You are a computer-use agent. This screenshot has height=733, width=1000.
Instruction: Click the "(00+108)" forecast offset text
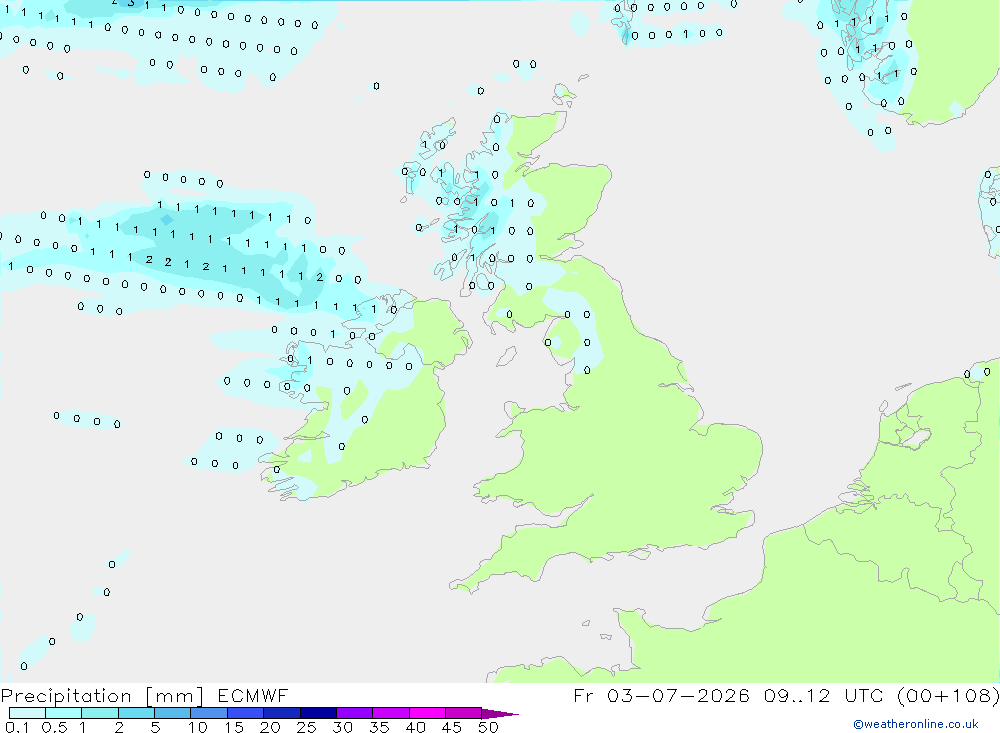click(x=948, y=695)
